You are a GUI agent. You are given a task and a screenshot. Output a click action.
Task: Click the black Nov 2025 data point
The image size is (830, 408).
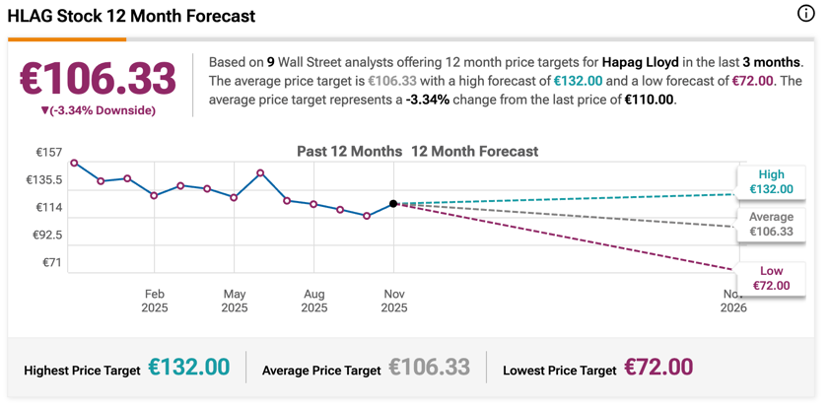(x=394, y=204)
